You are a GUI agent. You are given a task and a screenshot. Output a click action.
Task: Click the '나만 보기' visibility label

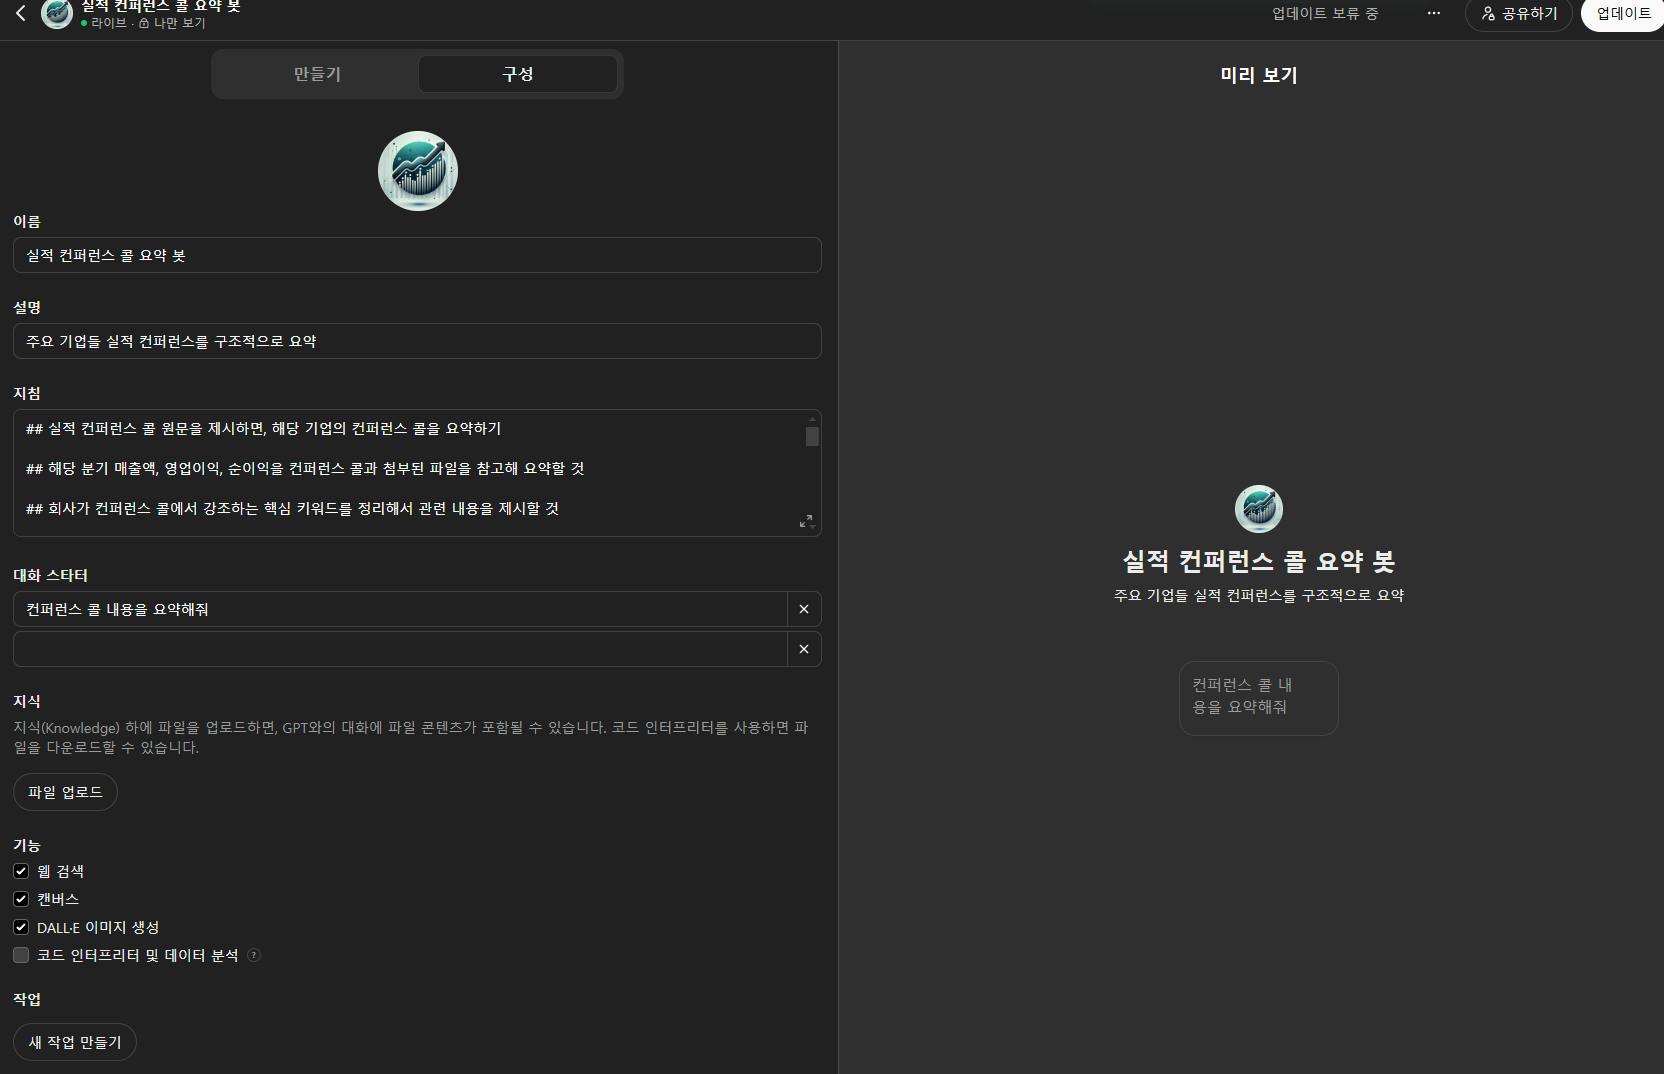click(x=180, y=22)
